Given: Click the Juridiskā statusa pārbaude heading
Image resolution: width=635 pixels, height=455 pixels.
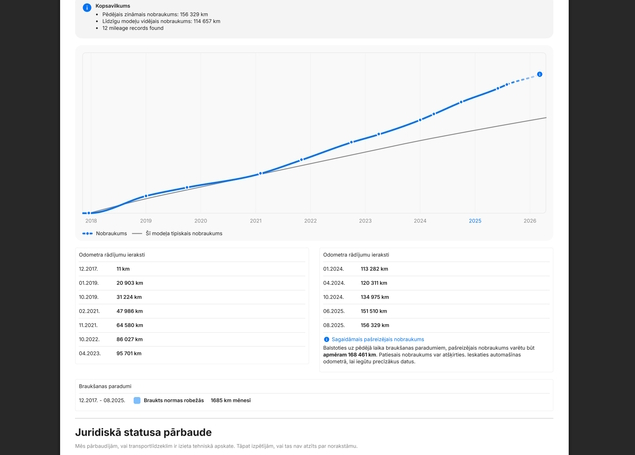Looking at the screenshot, I should coord(143,432).
